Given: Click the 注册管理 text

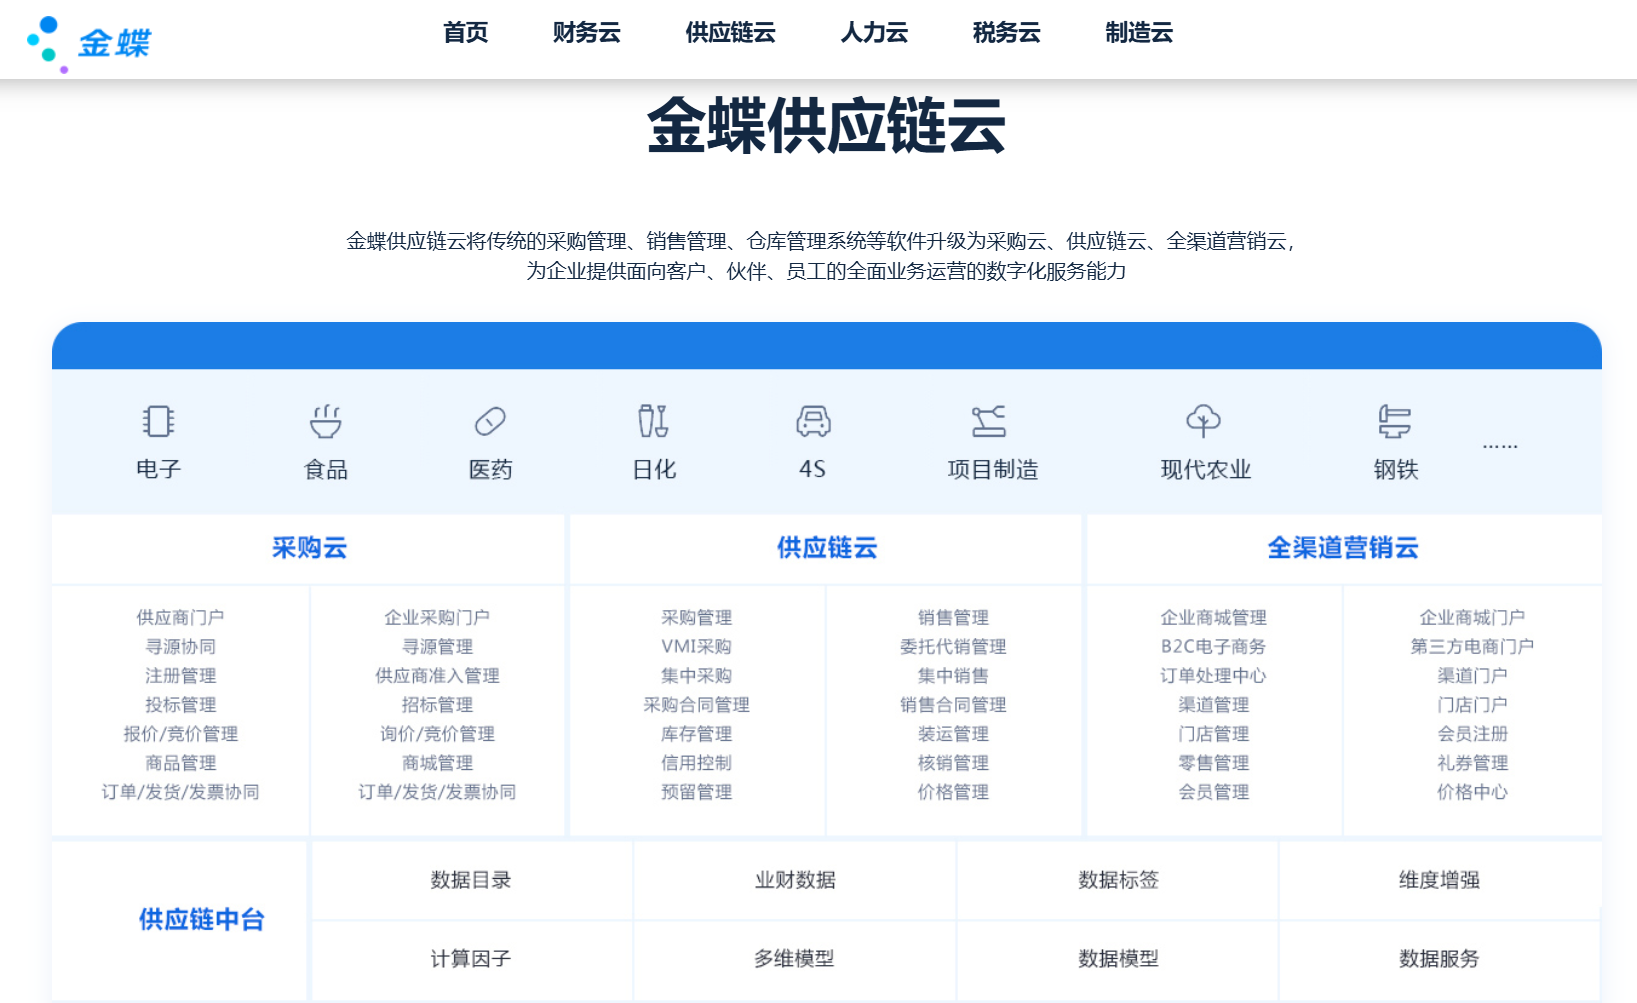Looking at the screenshot, I should pos(181,676).
